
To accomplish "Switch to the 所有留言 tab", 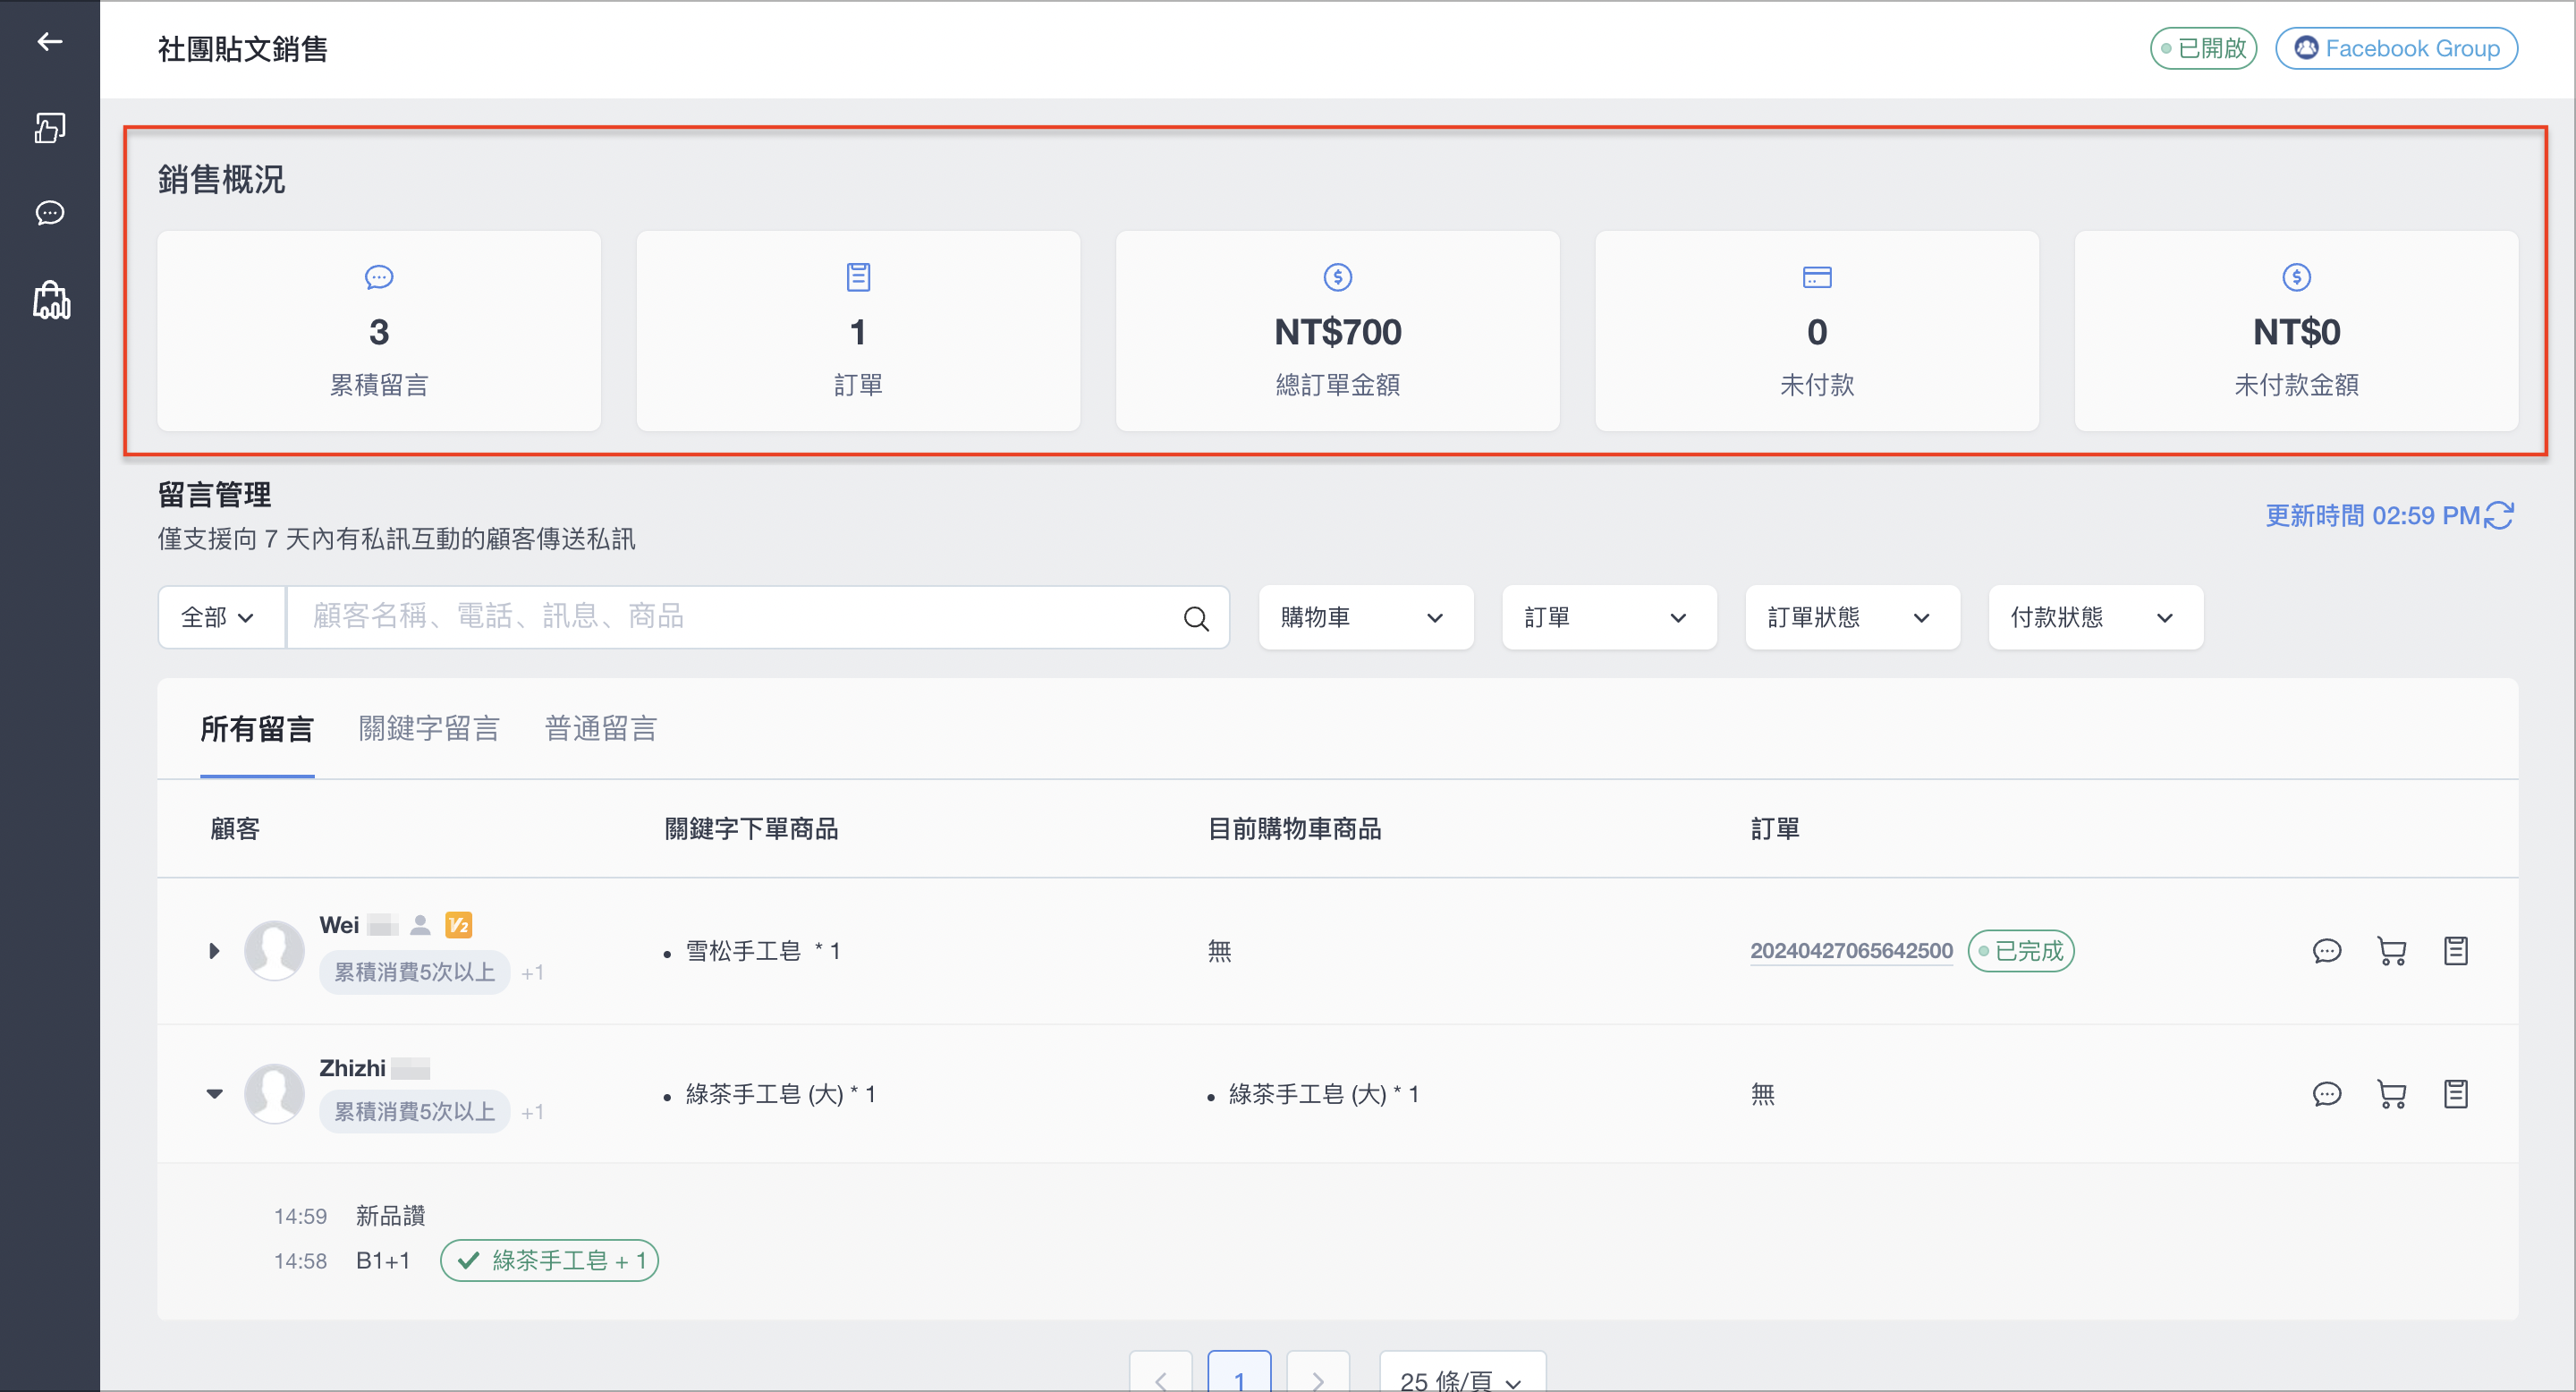I will 257,729.
